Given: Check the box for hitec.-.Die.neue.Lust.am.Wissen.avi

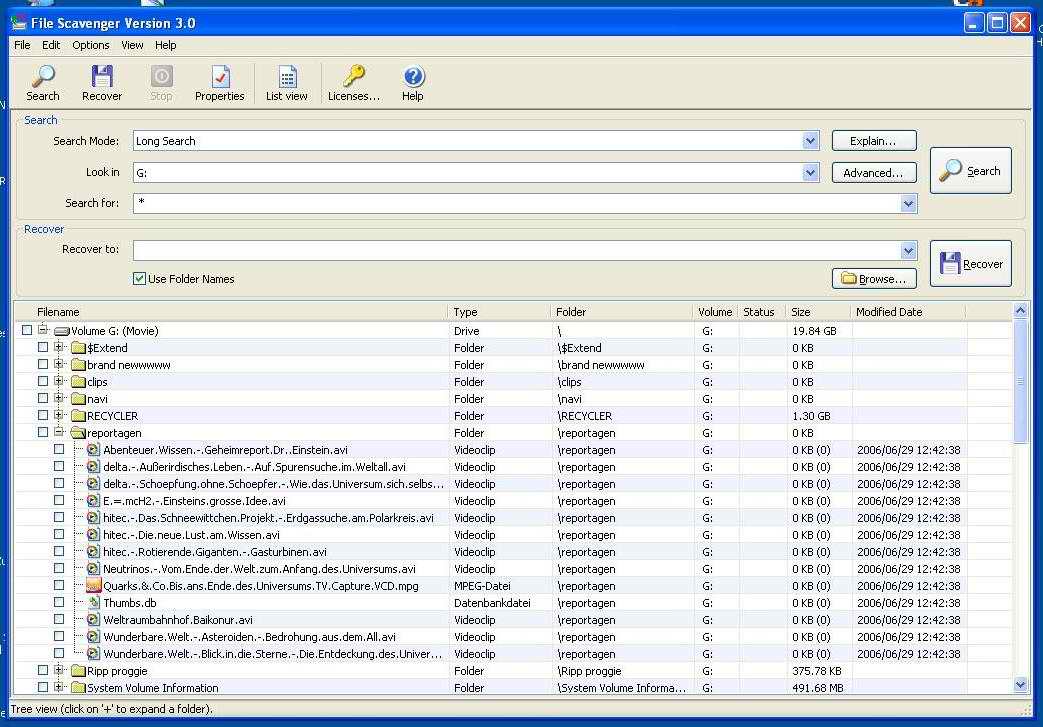Looking at the screenshot, I should (x=59, y=534).
